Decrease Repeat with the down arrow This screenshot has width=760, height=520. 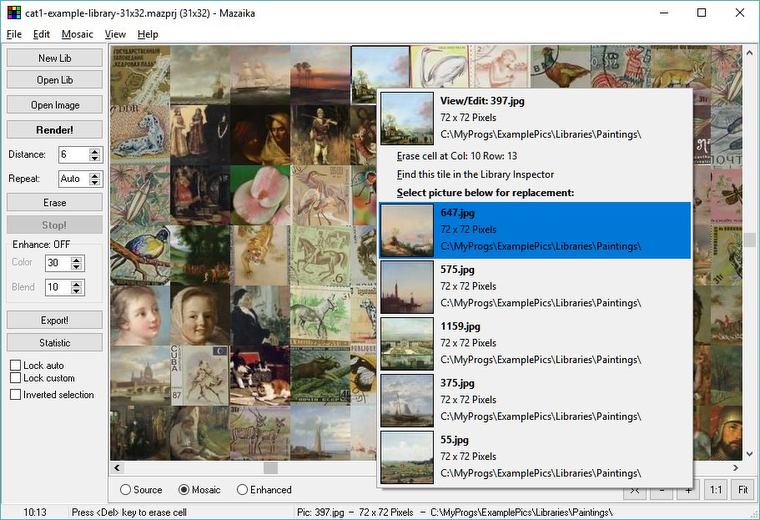click(95, 182)
